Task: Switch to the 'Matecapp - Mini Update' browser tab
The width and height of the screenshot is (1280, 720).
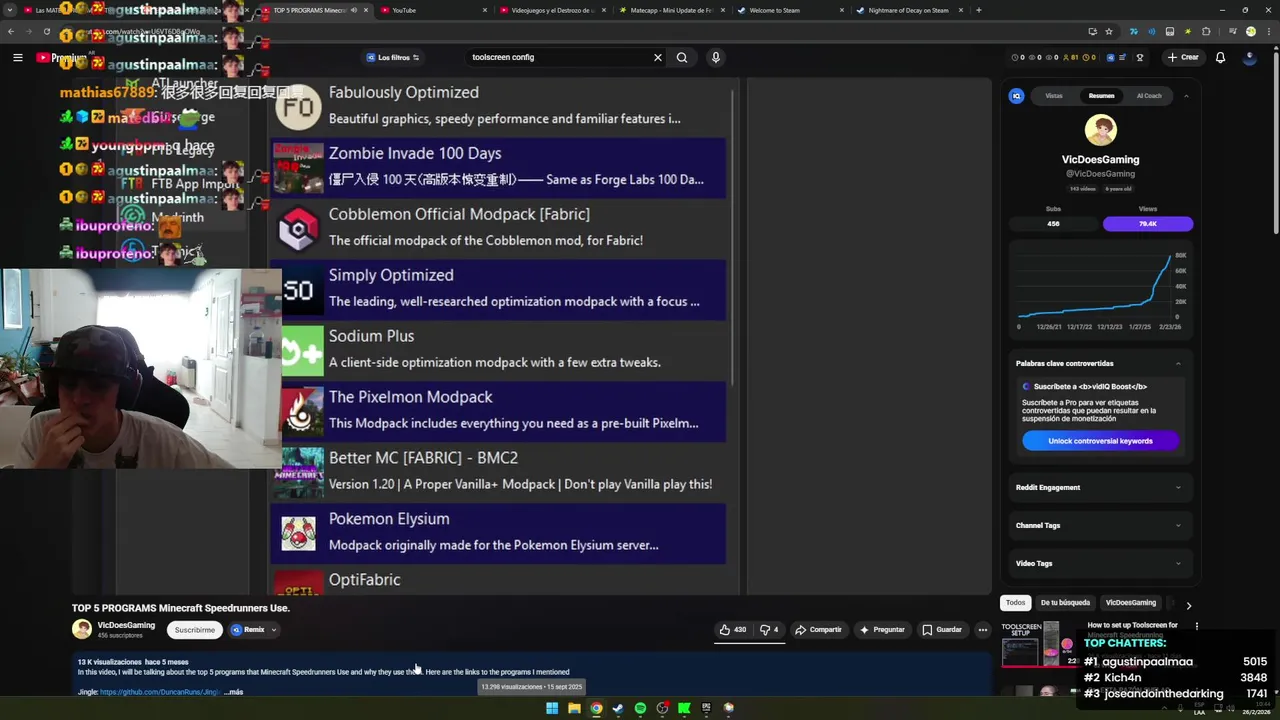Action: 670,10
